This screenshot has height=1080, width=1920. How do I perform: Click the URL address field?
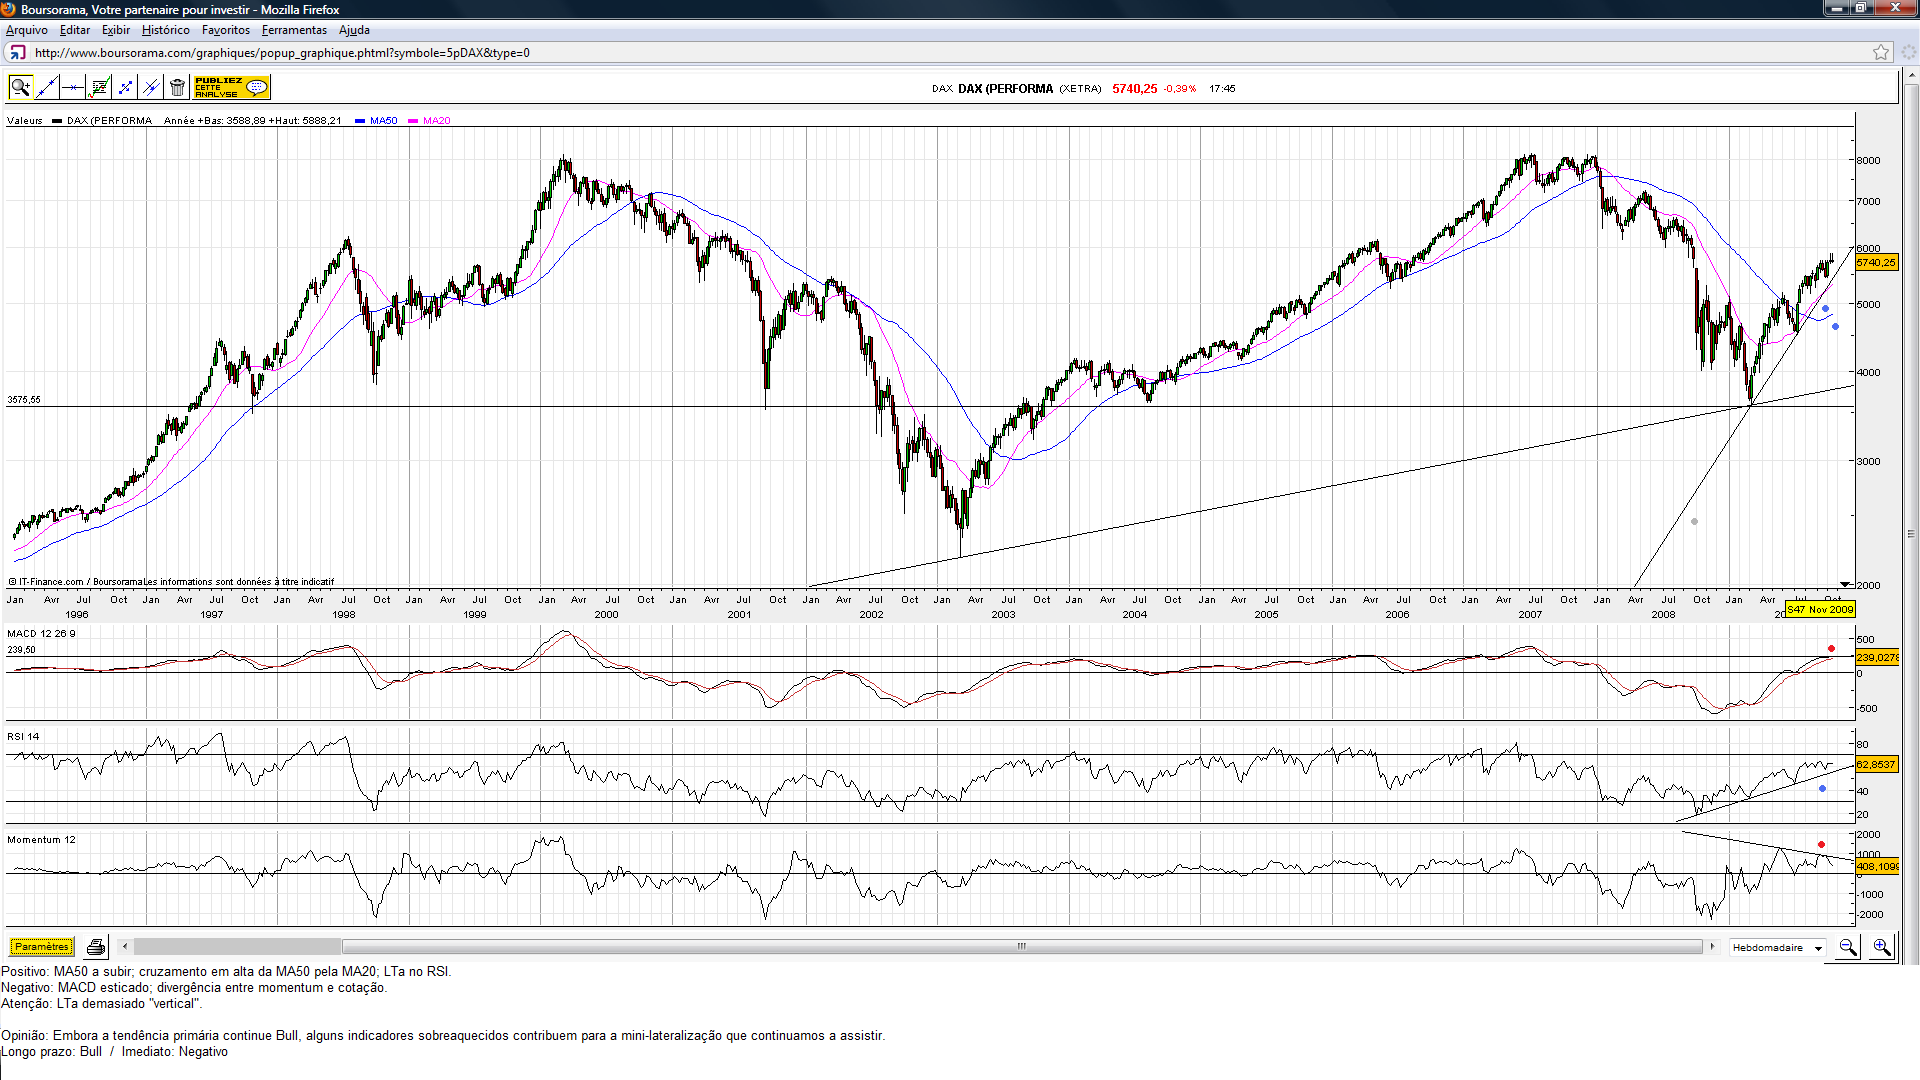(950, 53)
